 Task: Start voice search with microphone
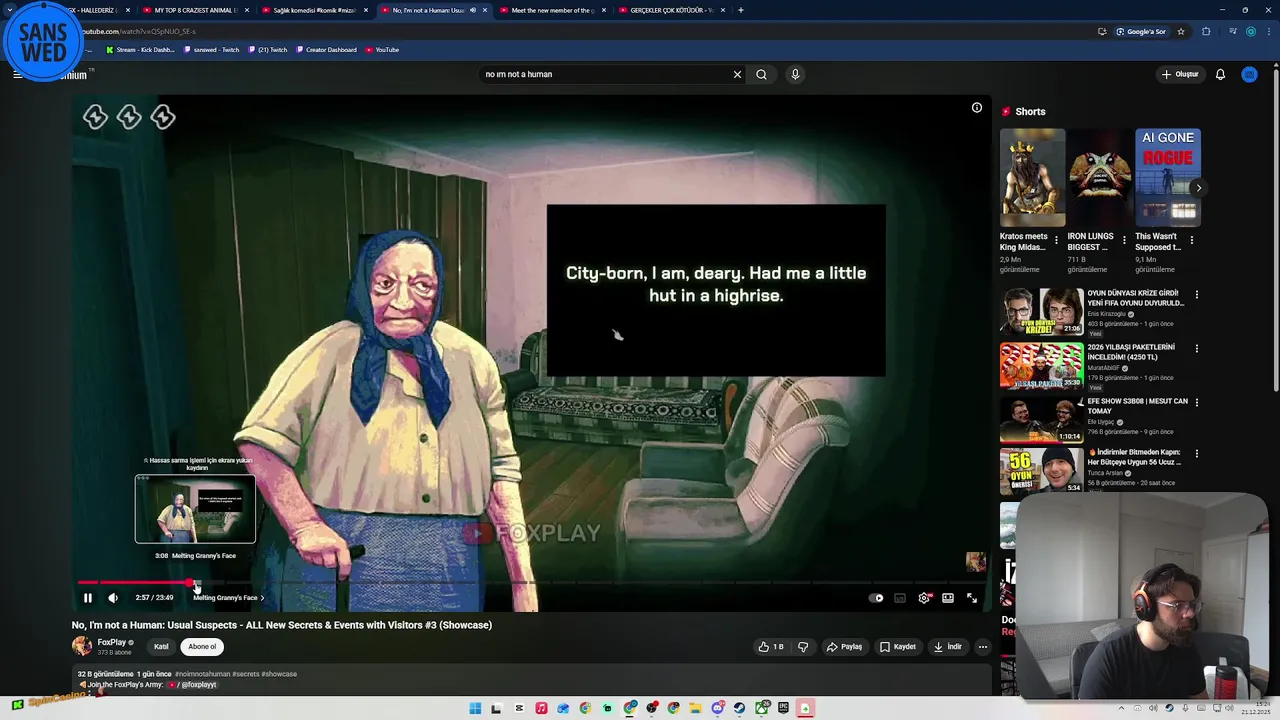795,74
